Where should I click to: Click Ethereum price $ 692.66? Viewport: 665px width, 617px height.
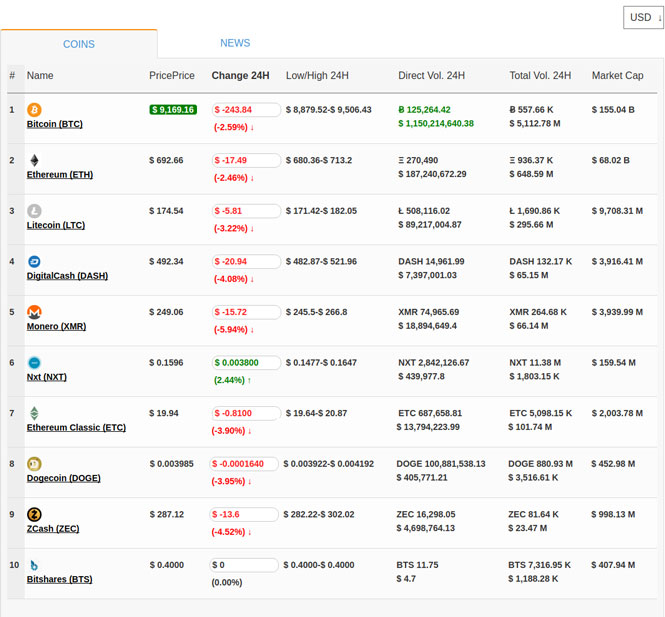pyautogui.click(x=166, y=160)
